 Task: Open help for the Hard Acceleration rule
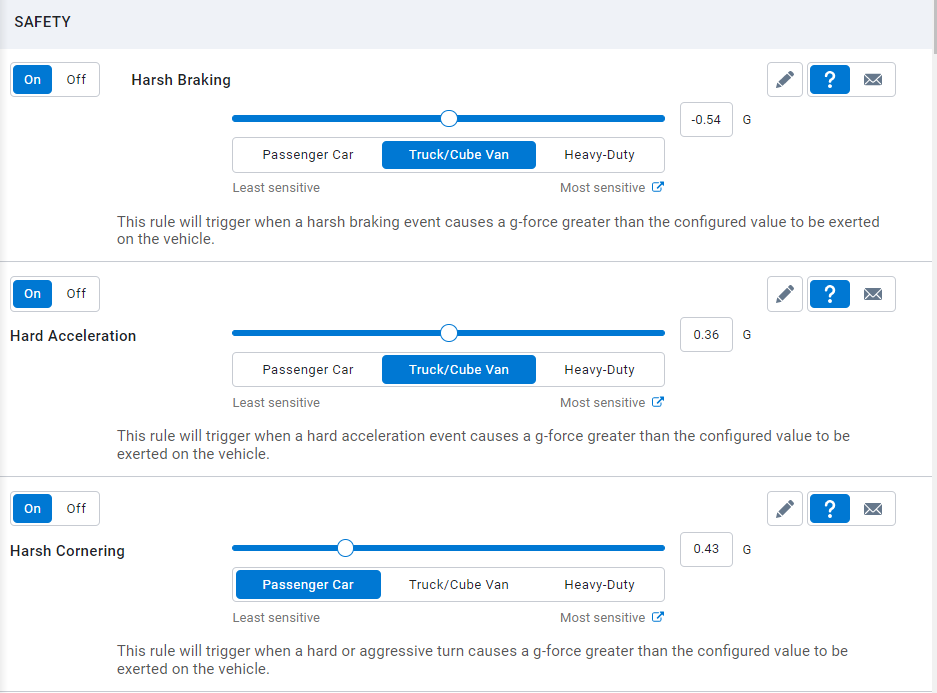[x=829, y=293]
